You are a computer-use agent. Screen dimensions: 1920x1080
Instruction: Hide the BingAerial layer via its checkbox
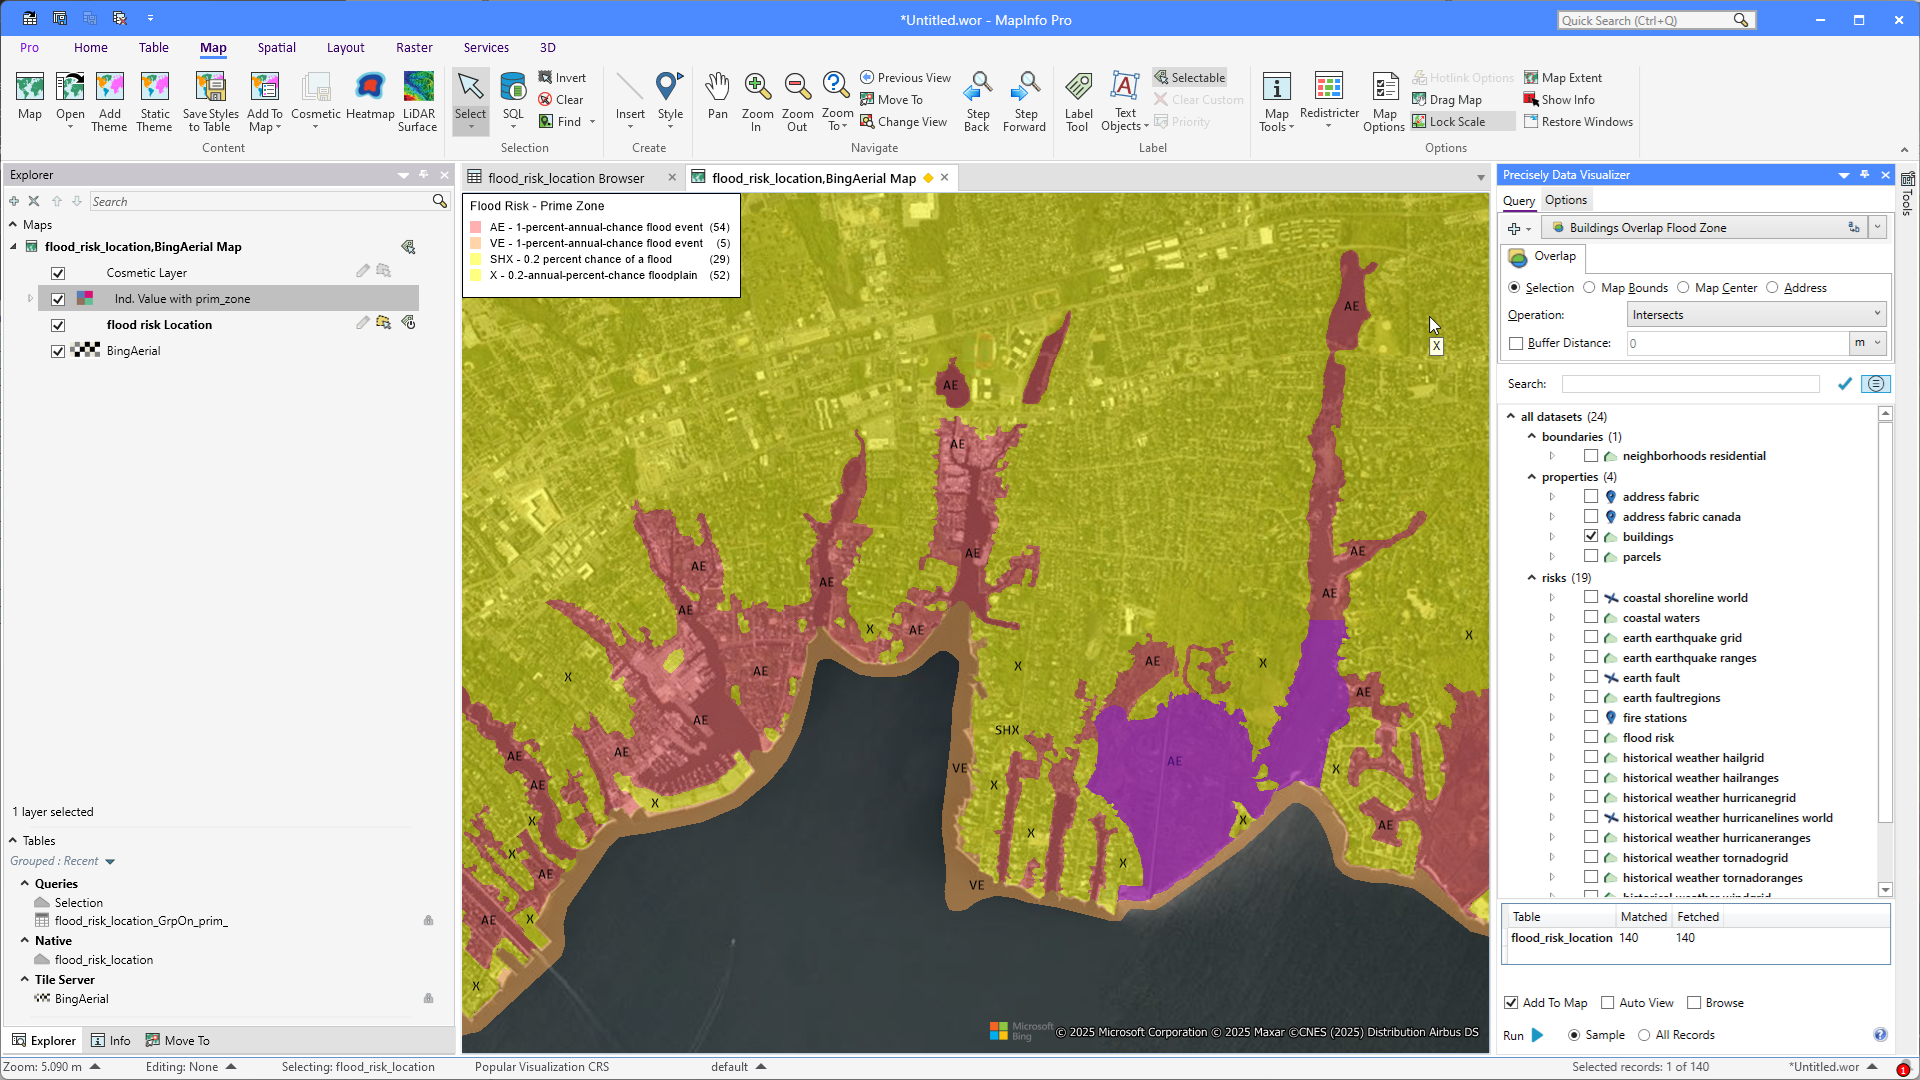point(58,351)
